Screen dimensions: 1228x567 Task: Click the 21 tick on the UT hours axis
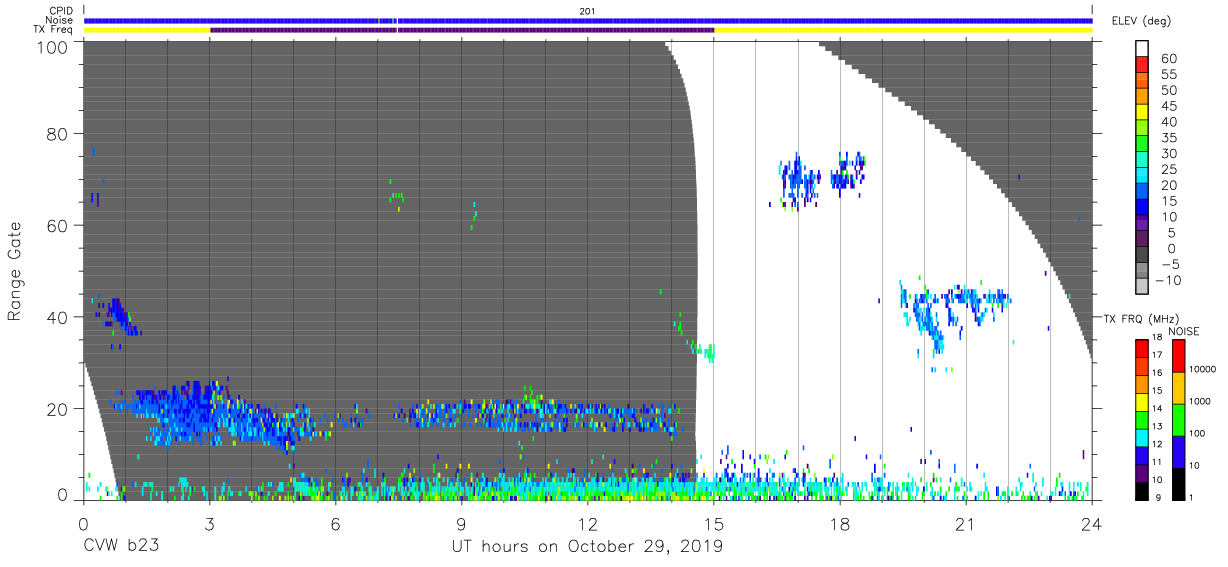[x=965, y=525]
